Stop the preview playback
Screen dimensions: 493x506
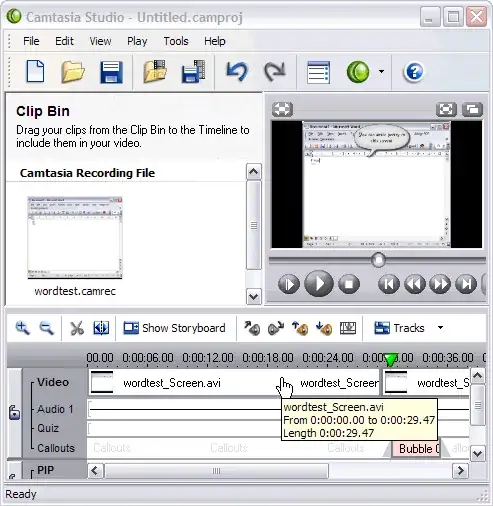pyautogui.click(x=349, y=284)
